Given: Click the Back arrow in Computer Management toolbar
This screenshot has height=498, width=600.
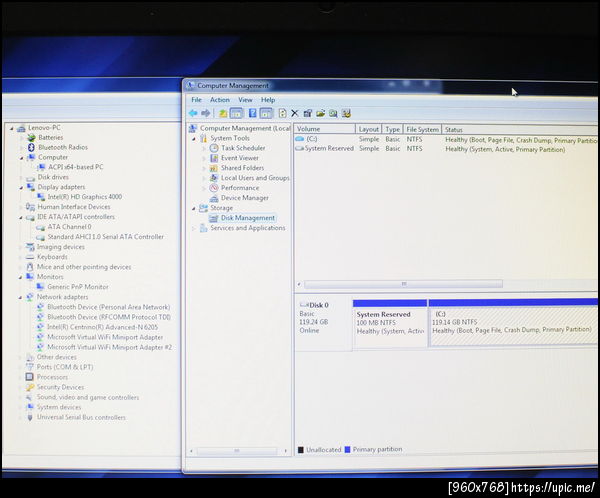Looking at the screenshot, I should pyautogui.click(x=193, y=113).
